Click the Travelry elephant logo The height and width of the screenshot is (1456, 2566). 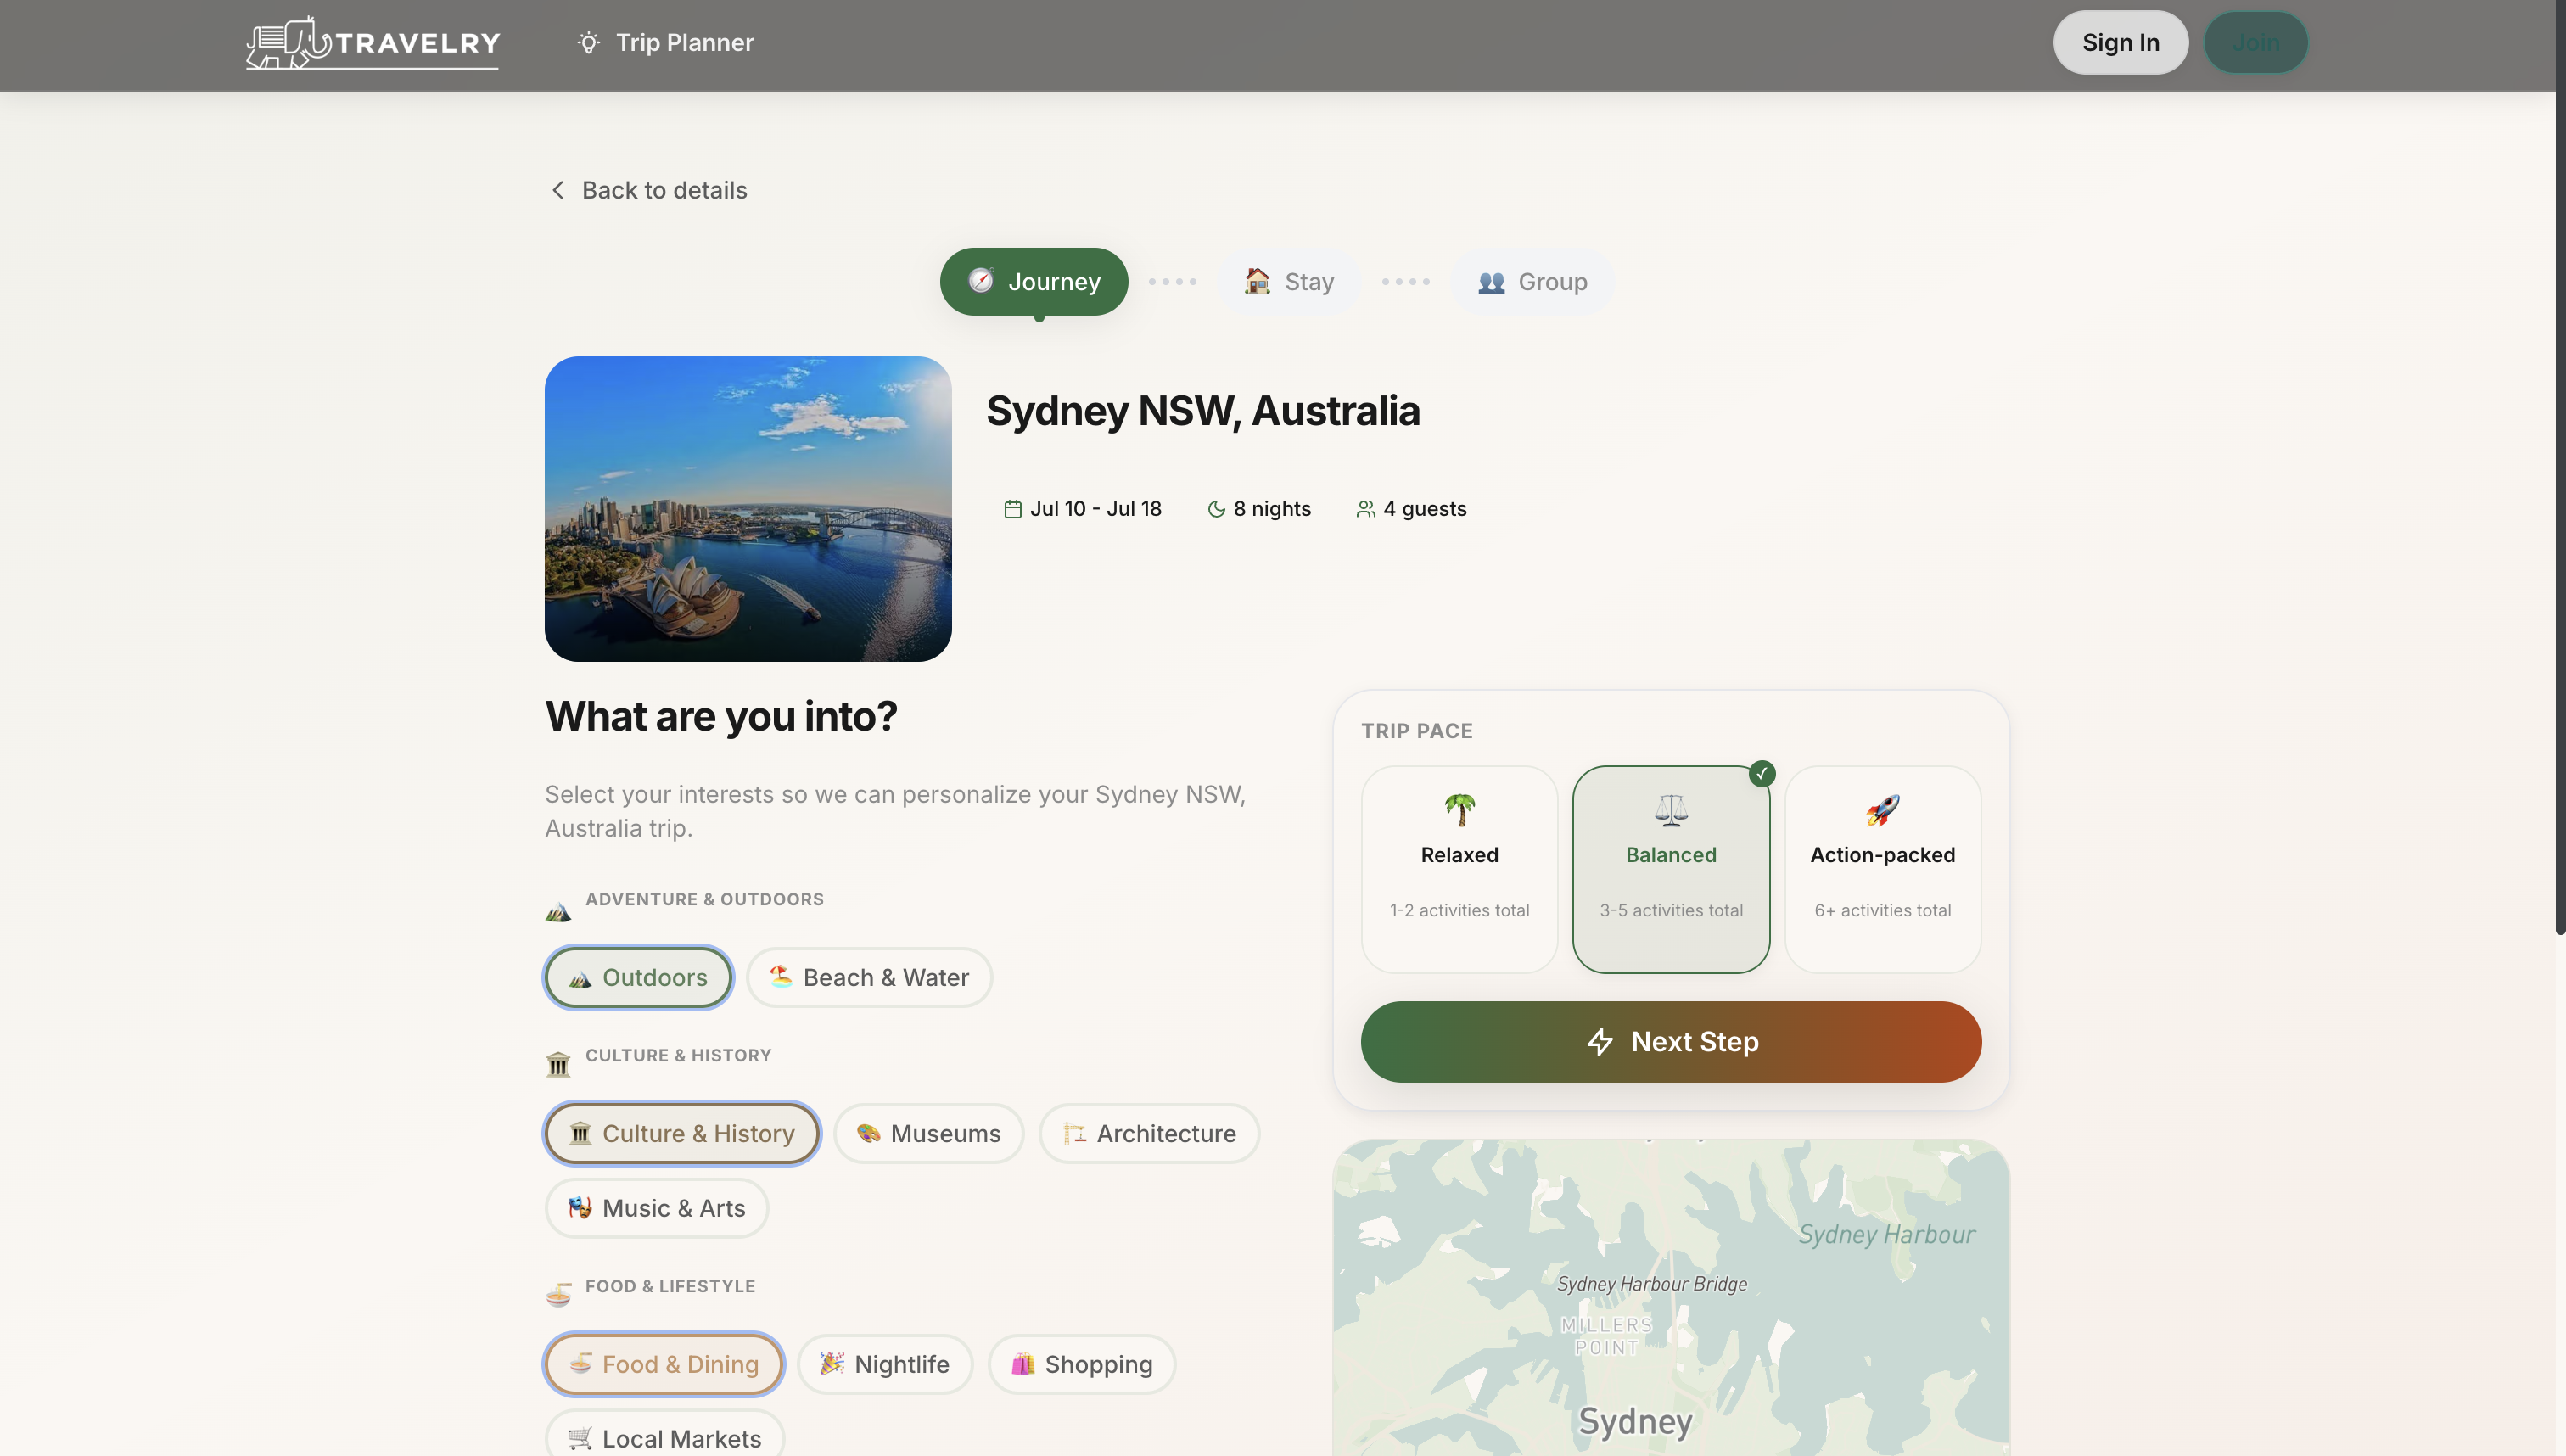(x=283, y=42)
